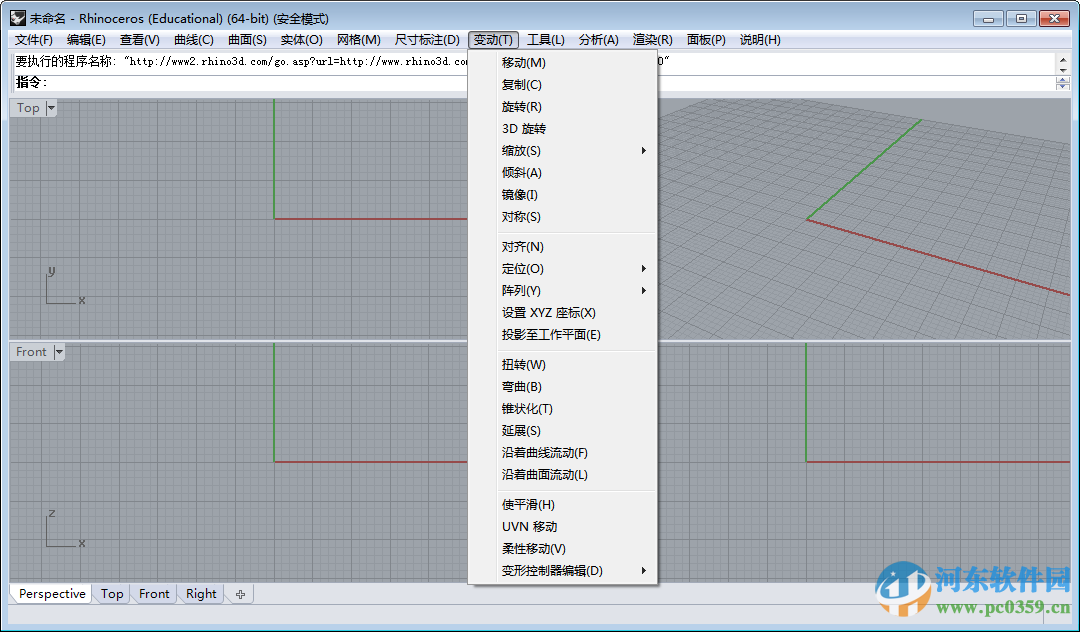Choose 柔性移动(V) menu entry
The image size is (1080, 632).
(563, 549)
